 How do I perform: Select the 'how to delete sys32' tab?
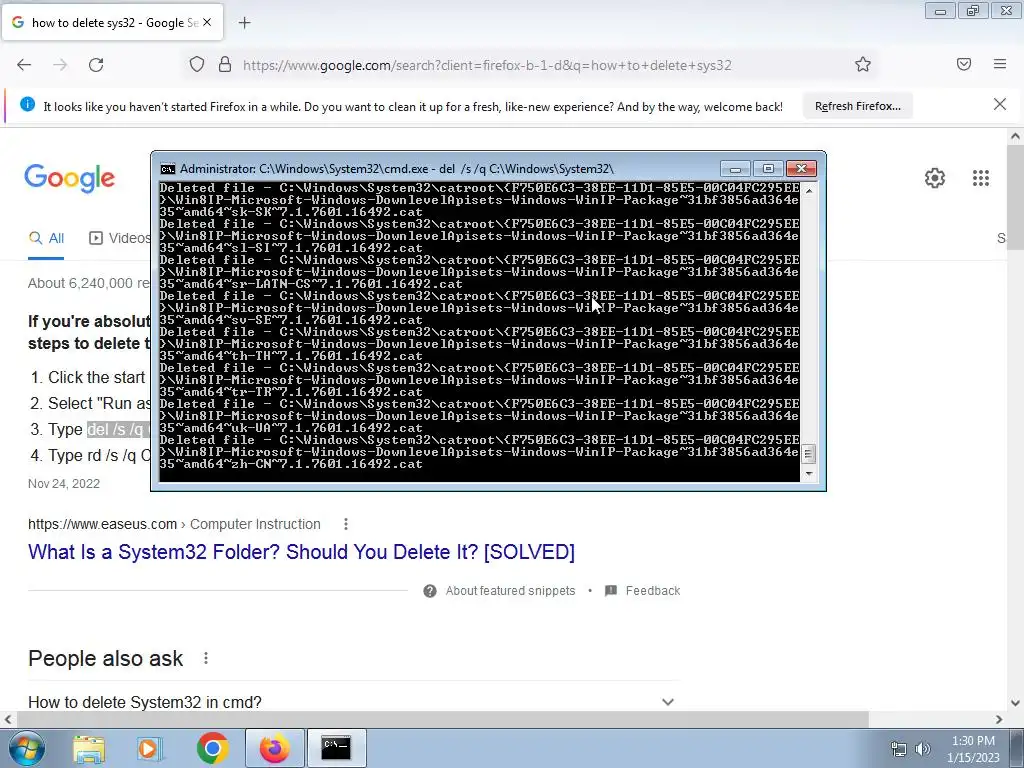tap(113, 22)
